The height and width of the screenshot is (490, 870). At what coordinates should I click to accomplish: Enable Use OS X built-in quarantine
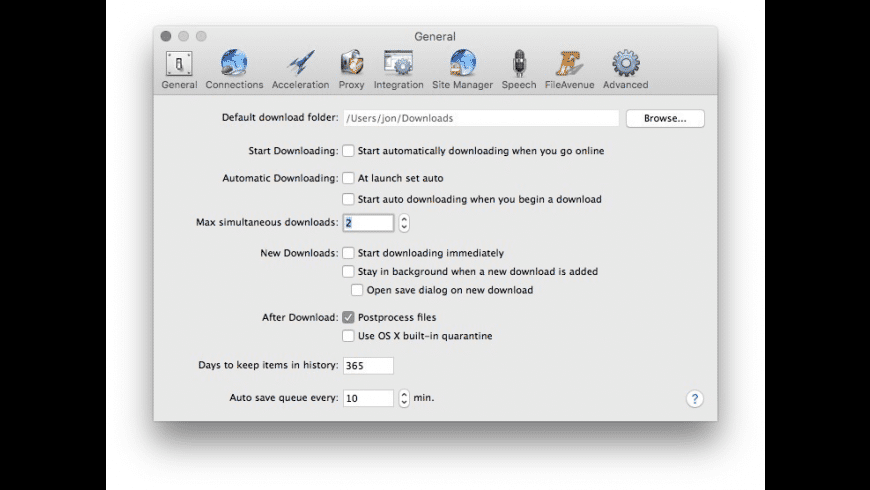[348, 336]
